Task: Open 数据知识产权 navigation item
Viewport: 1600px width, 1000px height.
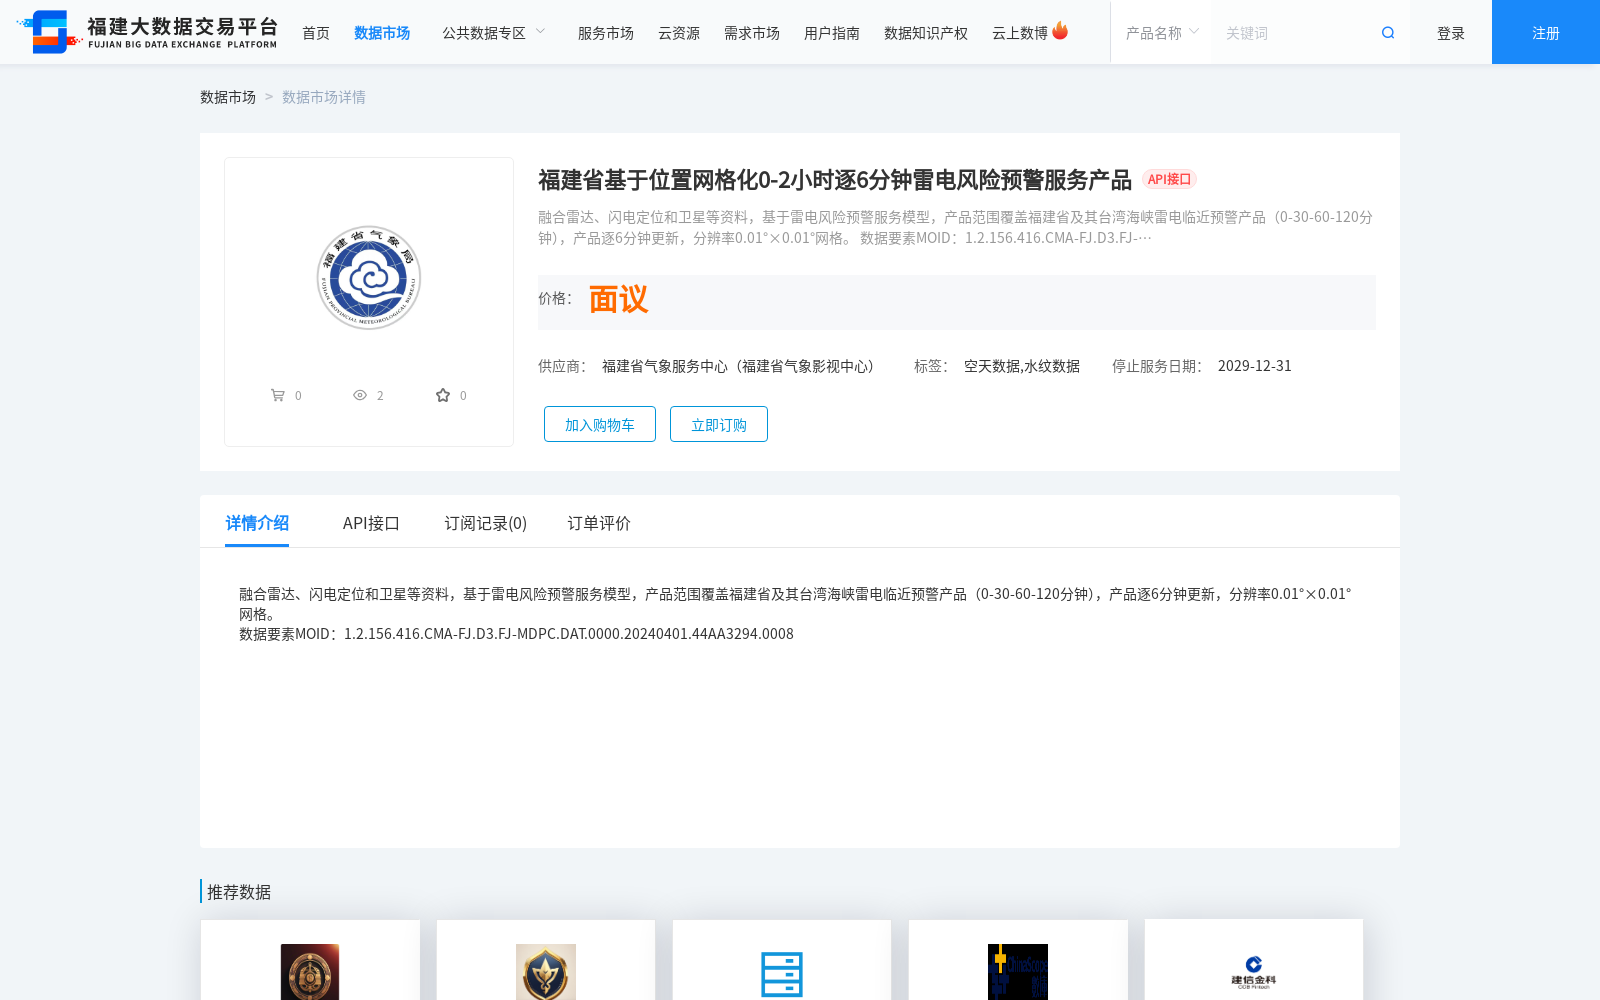Action: click(926, 33)
